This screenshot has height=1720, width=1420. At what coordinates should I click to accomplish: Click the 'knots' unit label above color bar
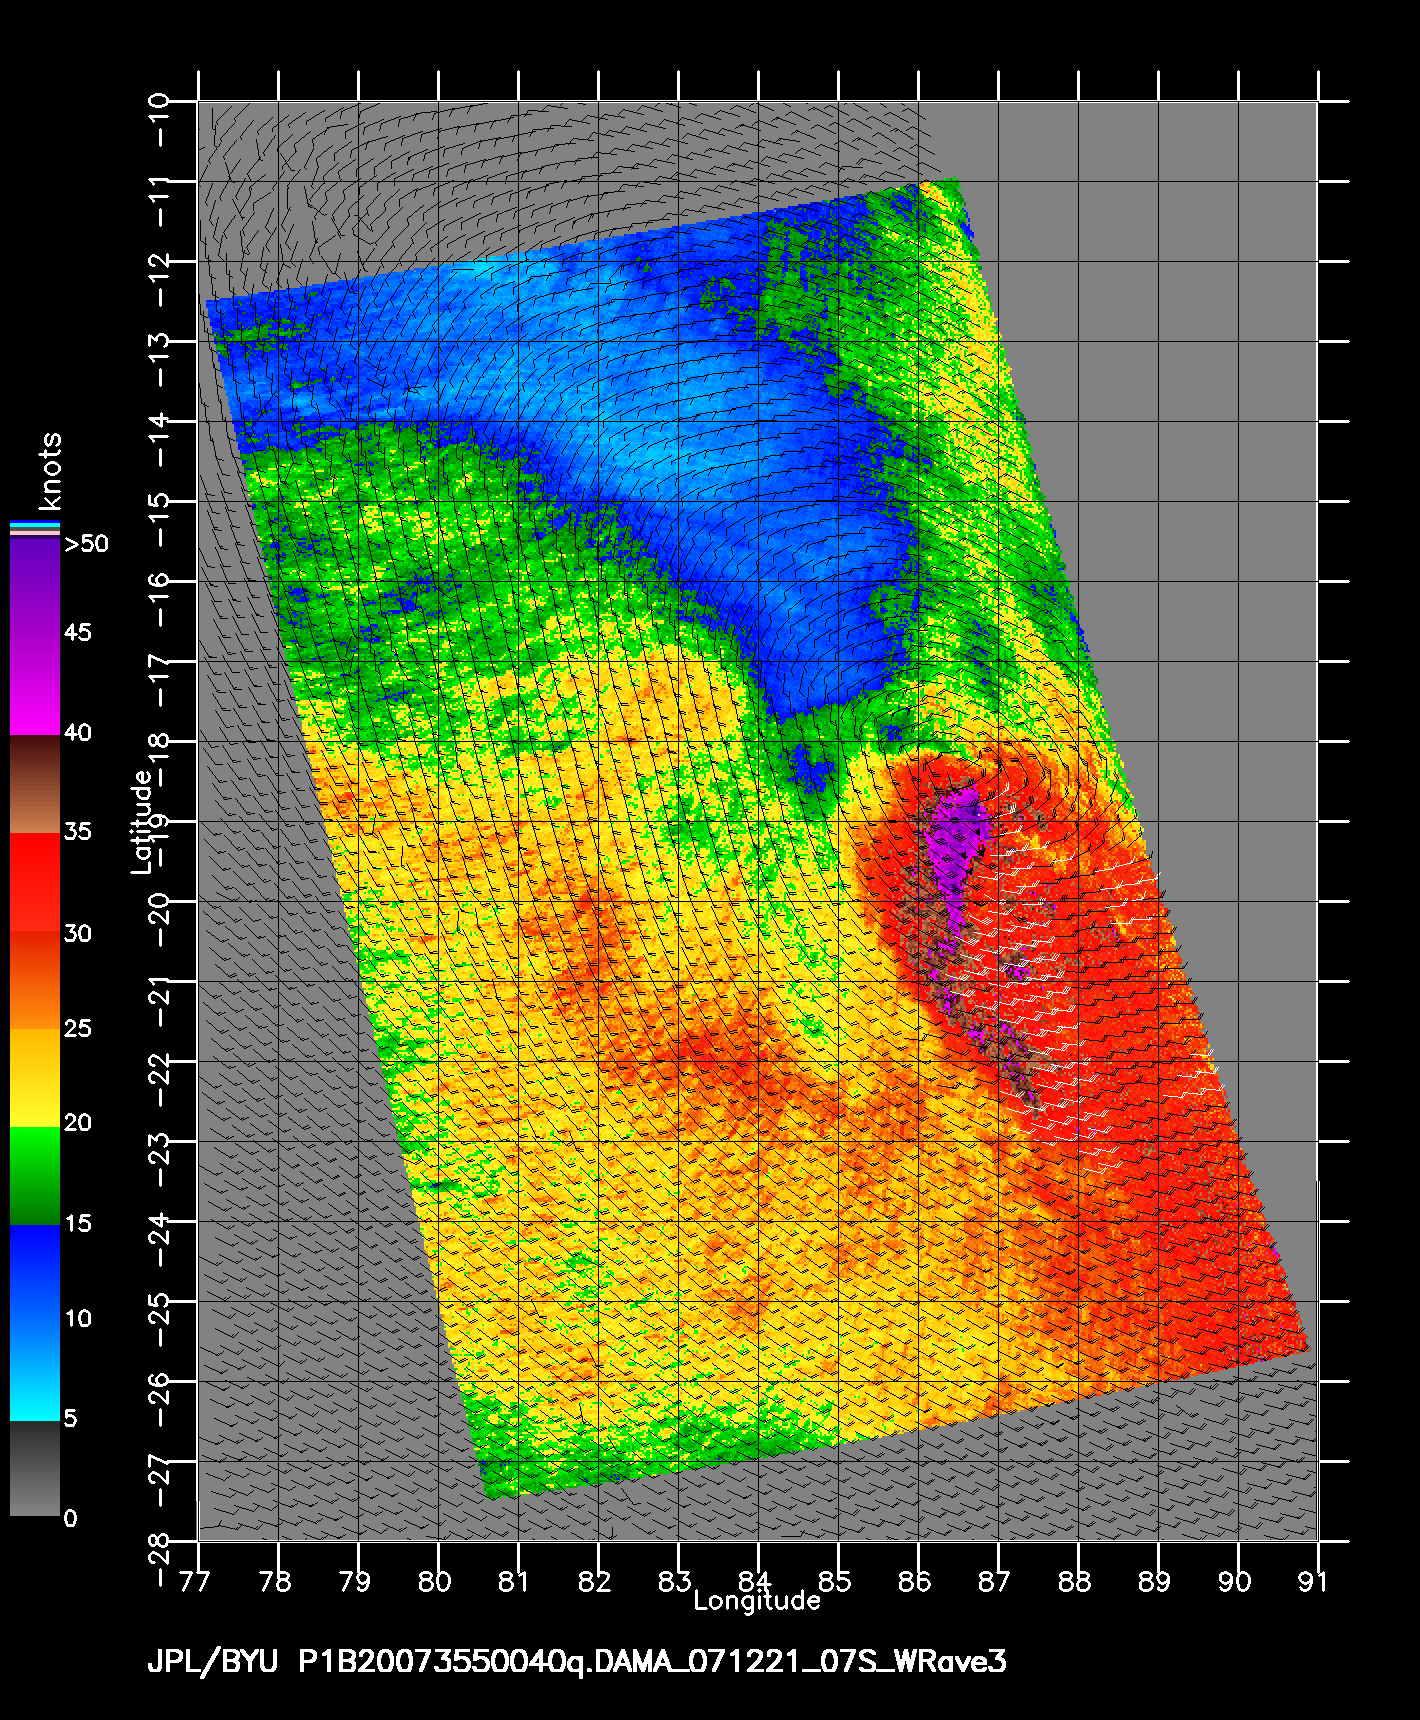[x=49, y=470]
